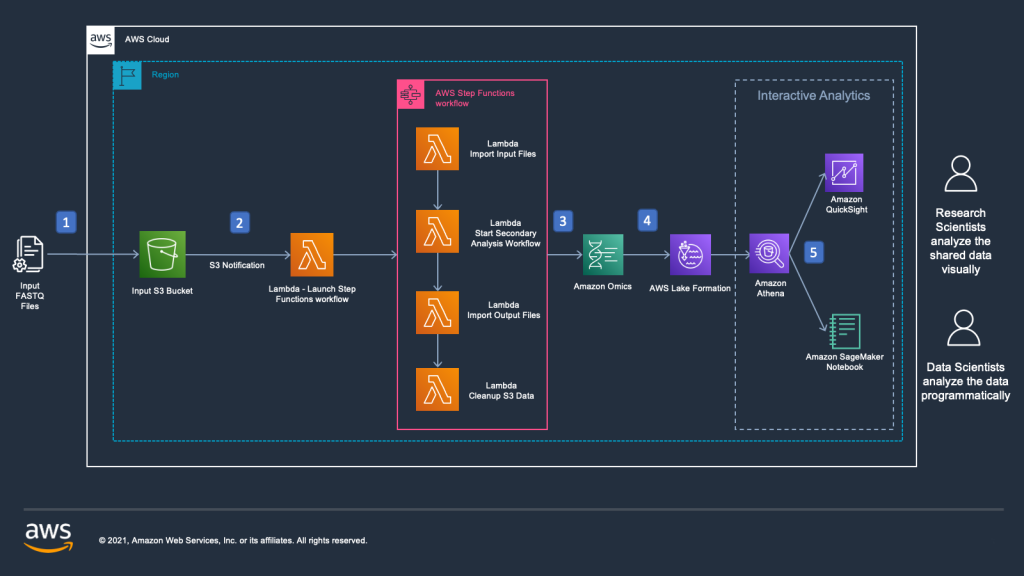The width and height of the screenshot is (1024, 576).
Task: Click the Interactive Analytics dashed panel title
Action: (814, 95)
